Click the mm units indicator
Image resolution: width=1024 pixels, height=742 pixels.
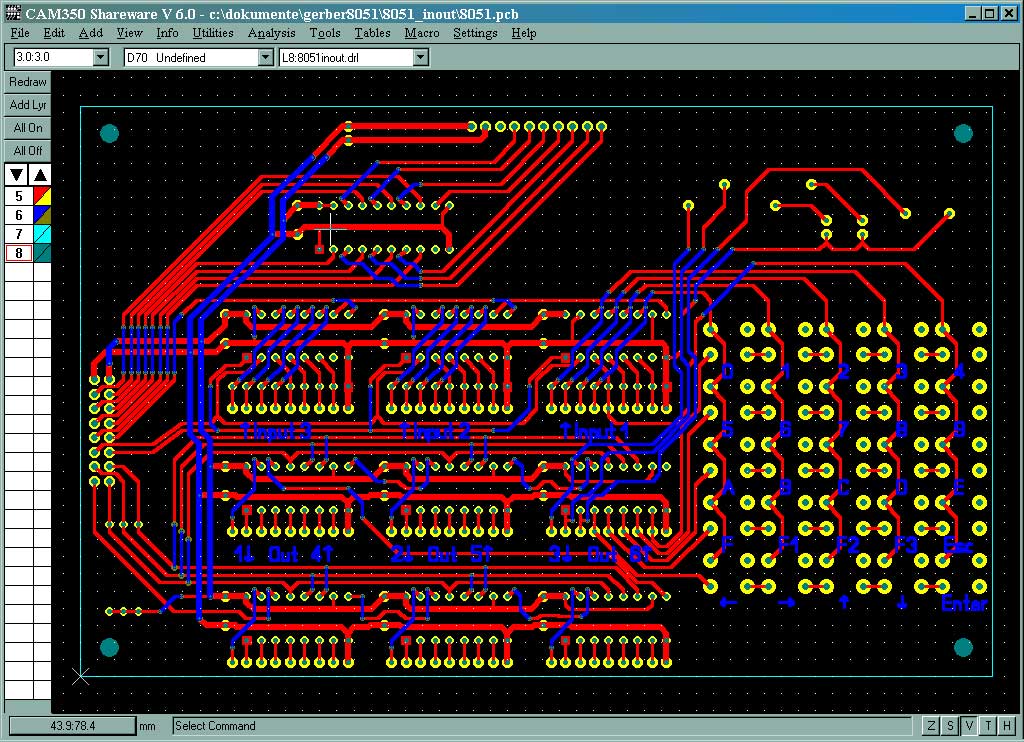click(148, 726)
